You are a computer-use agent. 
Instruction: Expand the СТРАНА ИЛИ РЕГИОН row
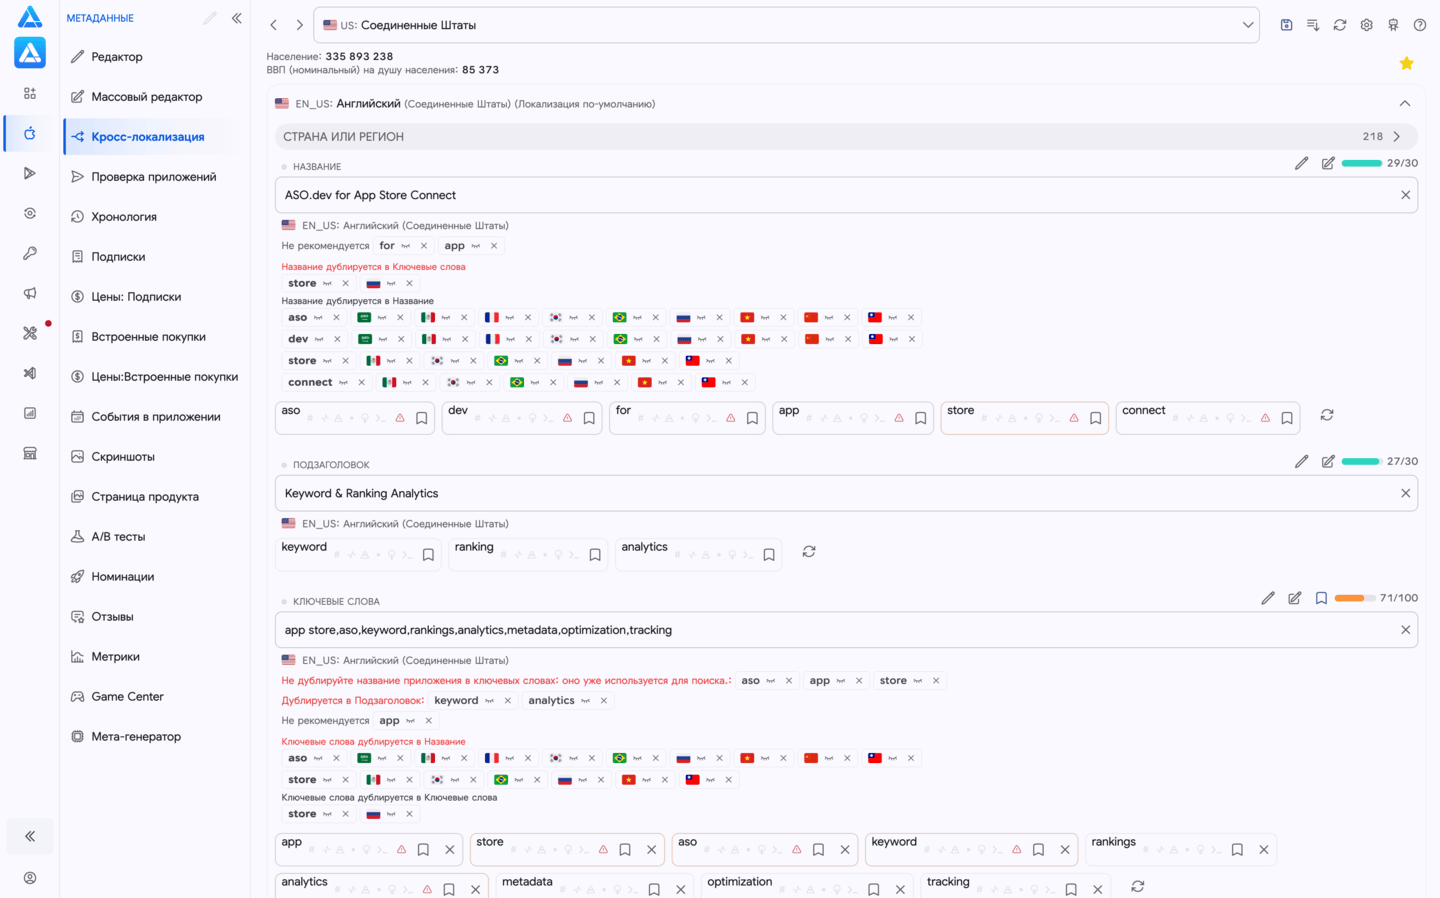pos(846,137)
